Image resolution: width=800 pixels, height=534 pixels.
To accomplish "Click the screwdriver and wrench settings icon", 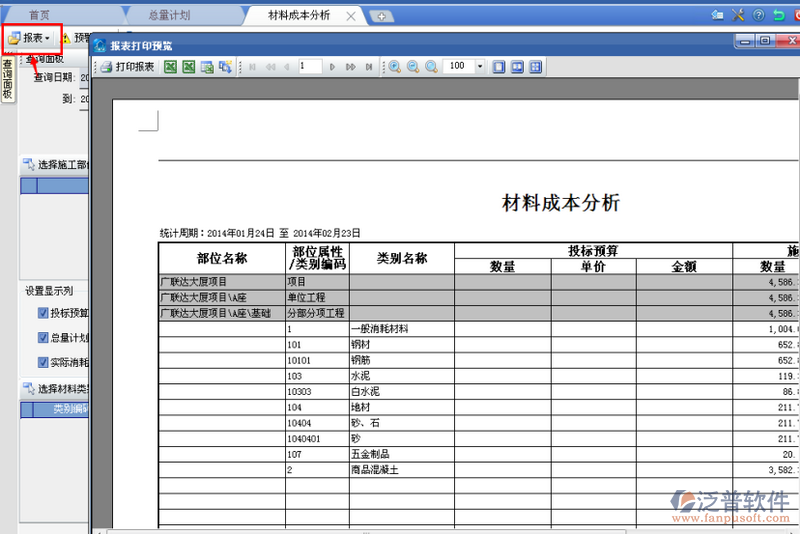I will [738, 15].
